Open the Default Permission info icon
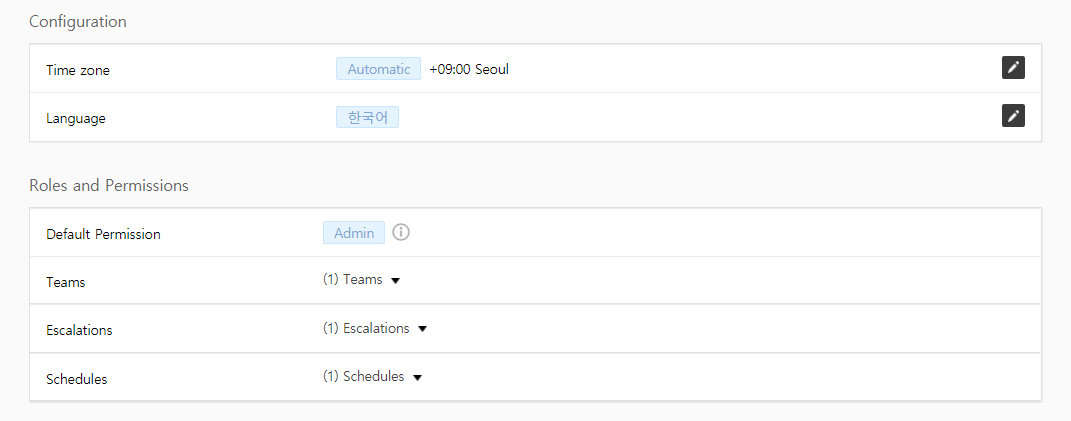Image resolution: width=1071 pixels, height=421 pixels. [x=401, y=233]
